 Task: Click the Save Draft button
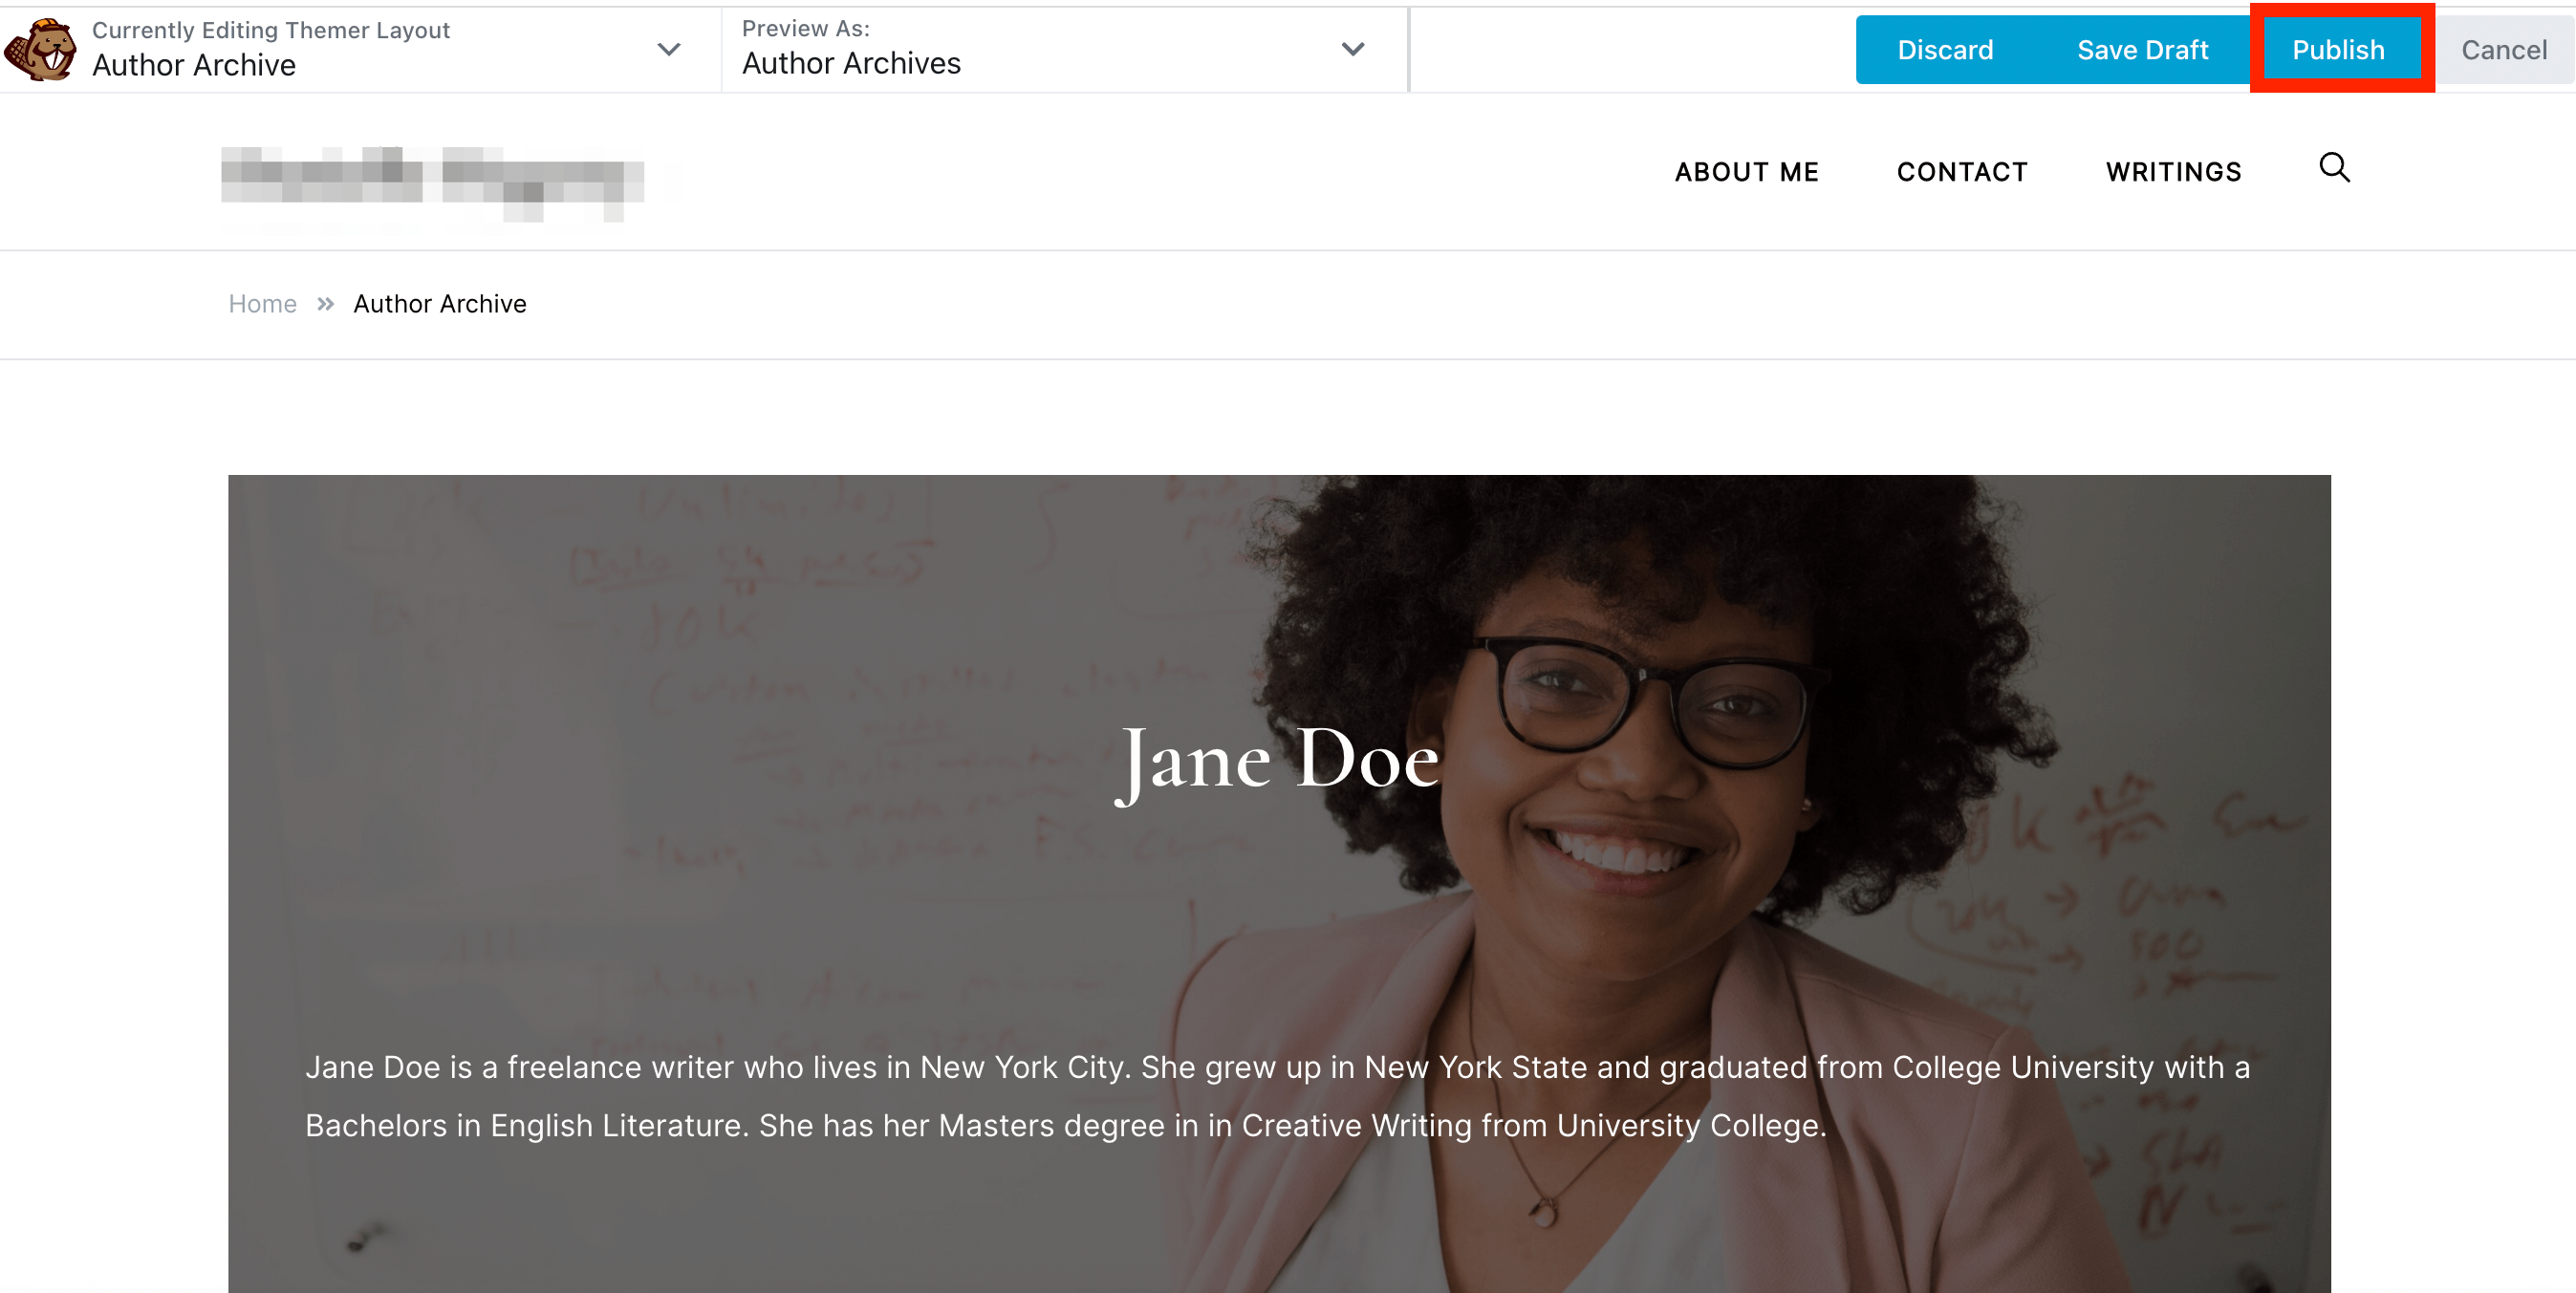pos(2142,50)
